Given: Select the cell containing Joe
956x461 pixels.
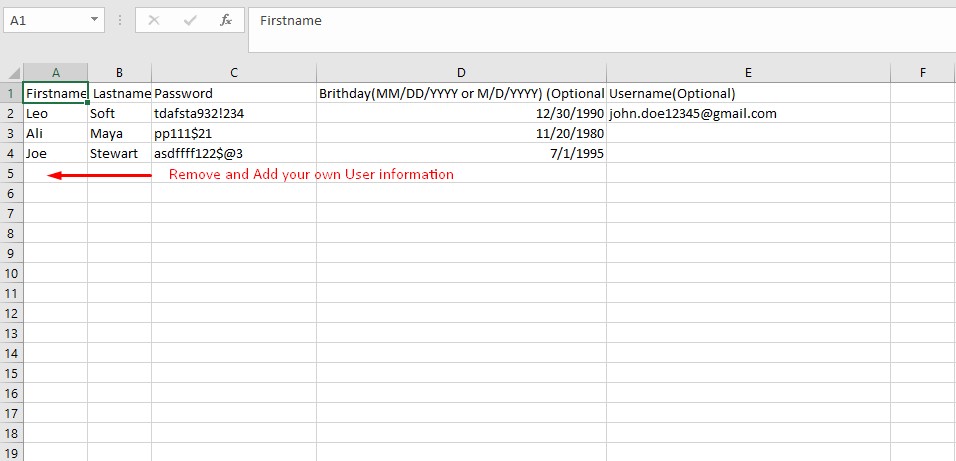Looking at the screenshot, I should click(x=56, y=154).
